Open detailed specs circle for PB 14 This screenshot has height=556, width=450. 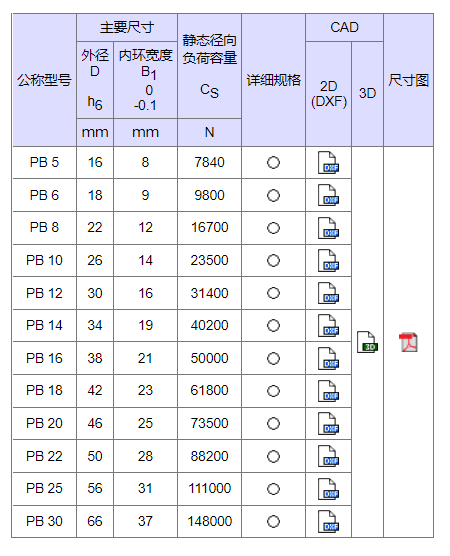(x=273, y=326)
